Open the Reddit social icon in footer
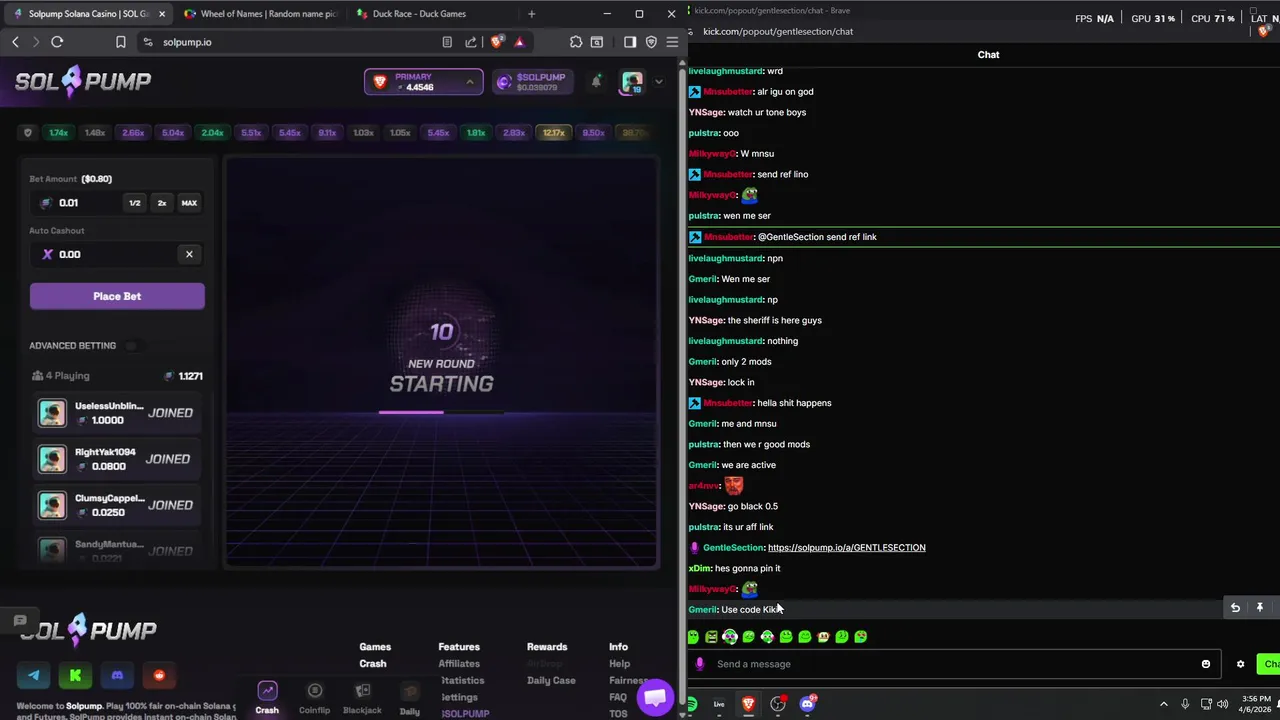Screen dimensions: 1280x720 [x=159, y=676]
